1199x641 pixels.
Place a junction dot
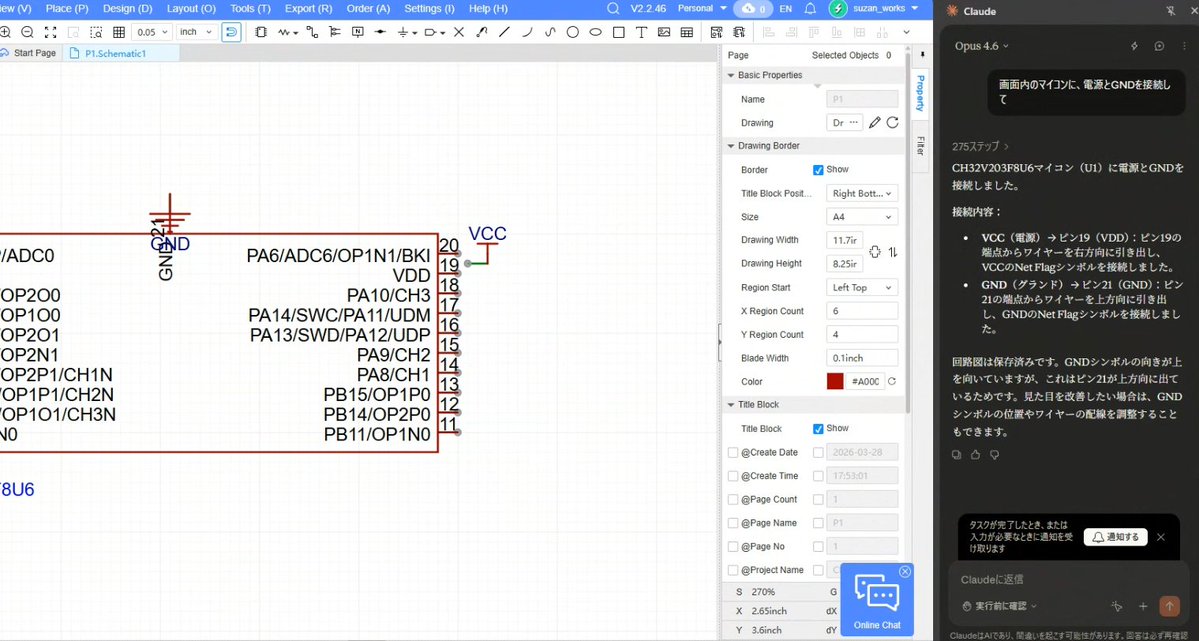[380, 32]
